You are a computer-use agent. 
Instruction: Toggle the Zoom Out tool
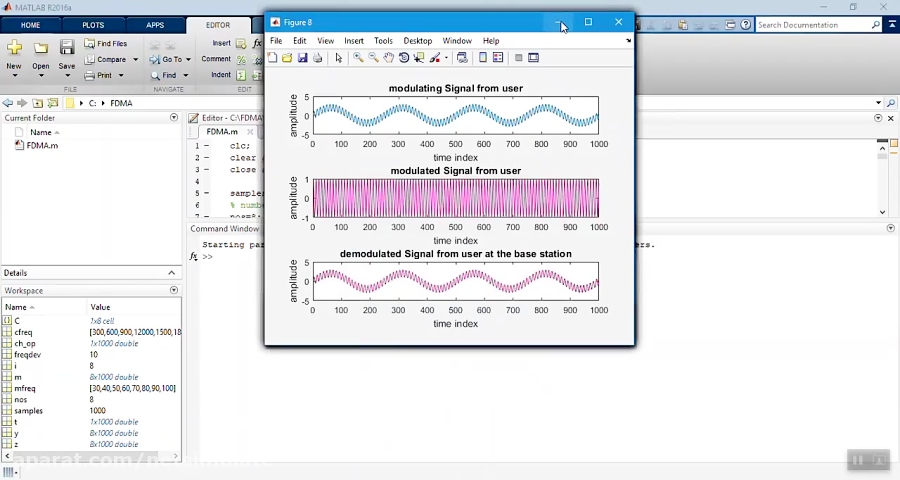[x=373, y=58]
